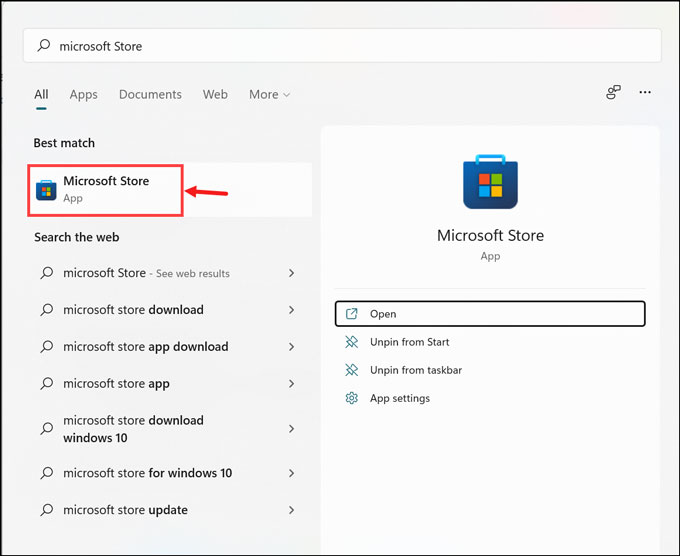Viewport: 680px width, 556px height.
Task: Select 'microsoft store download' web suggestion
Action: [x=170, y=310]
